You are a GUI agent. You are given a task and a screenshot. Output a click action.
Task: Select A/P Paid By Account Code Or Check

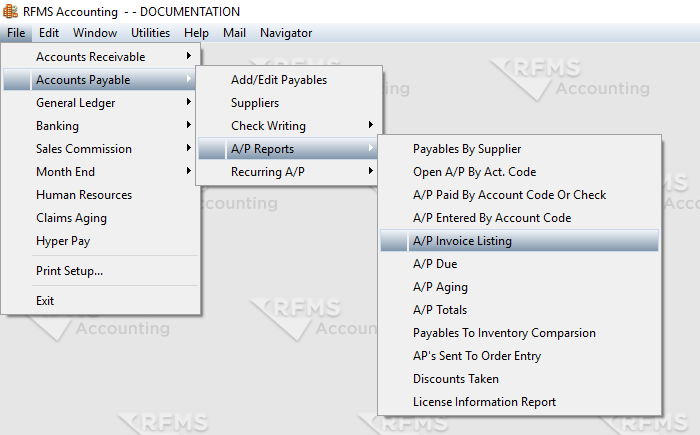tap(519, 195)
